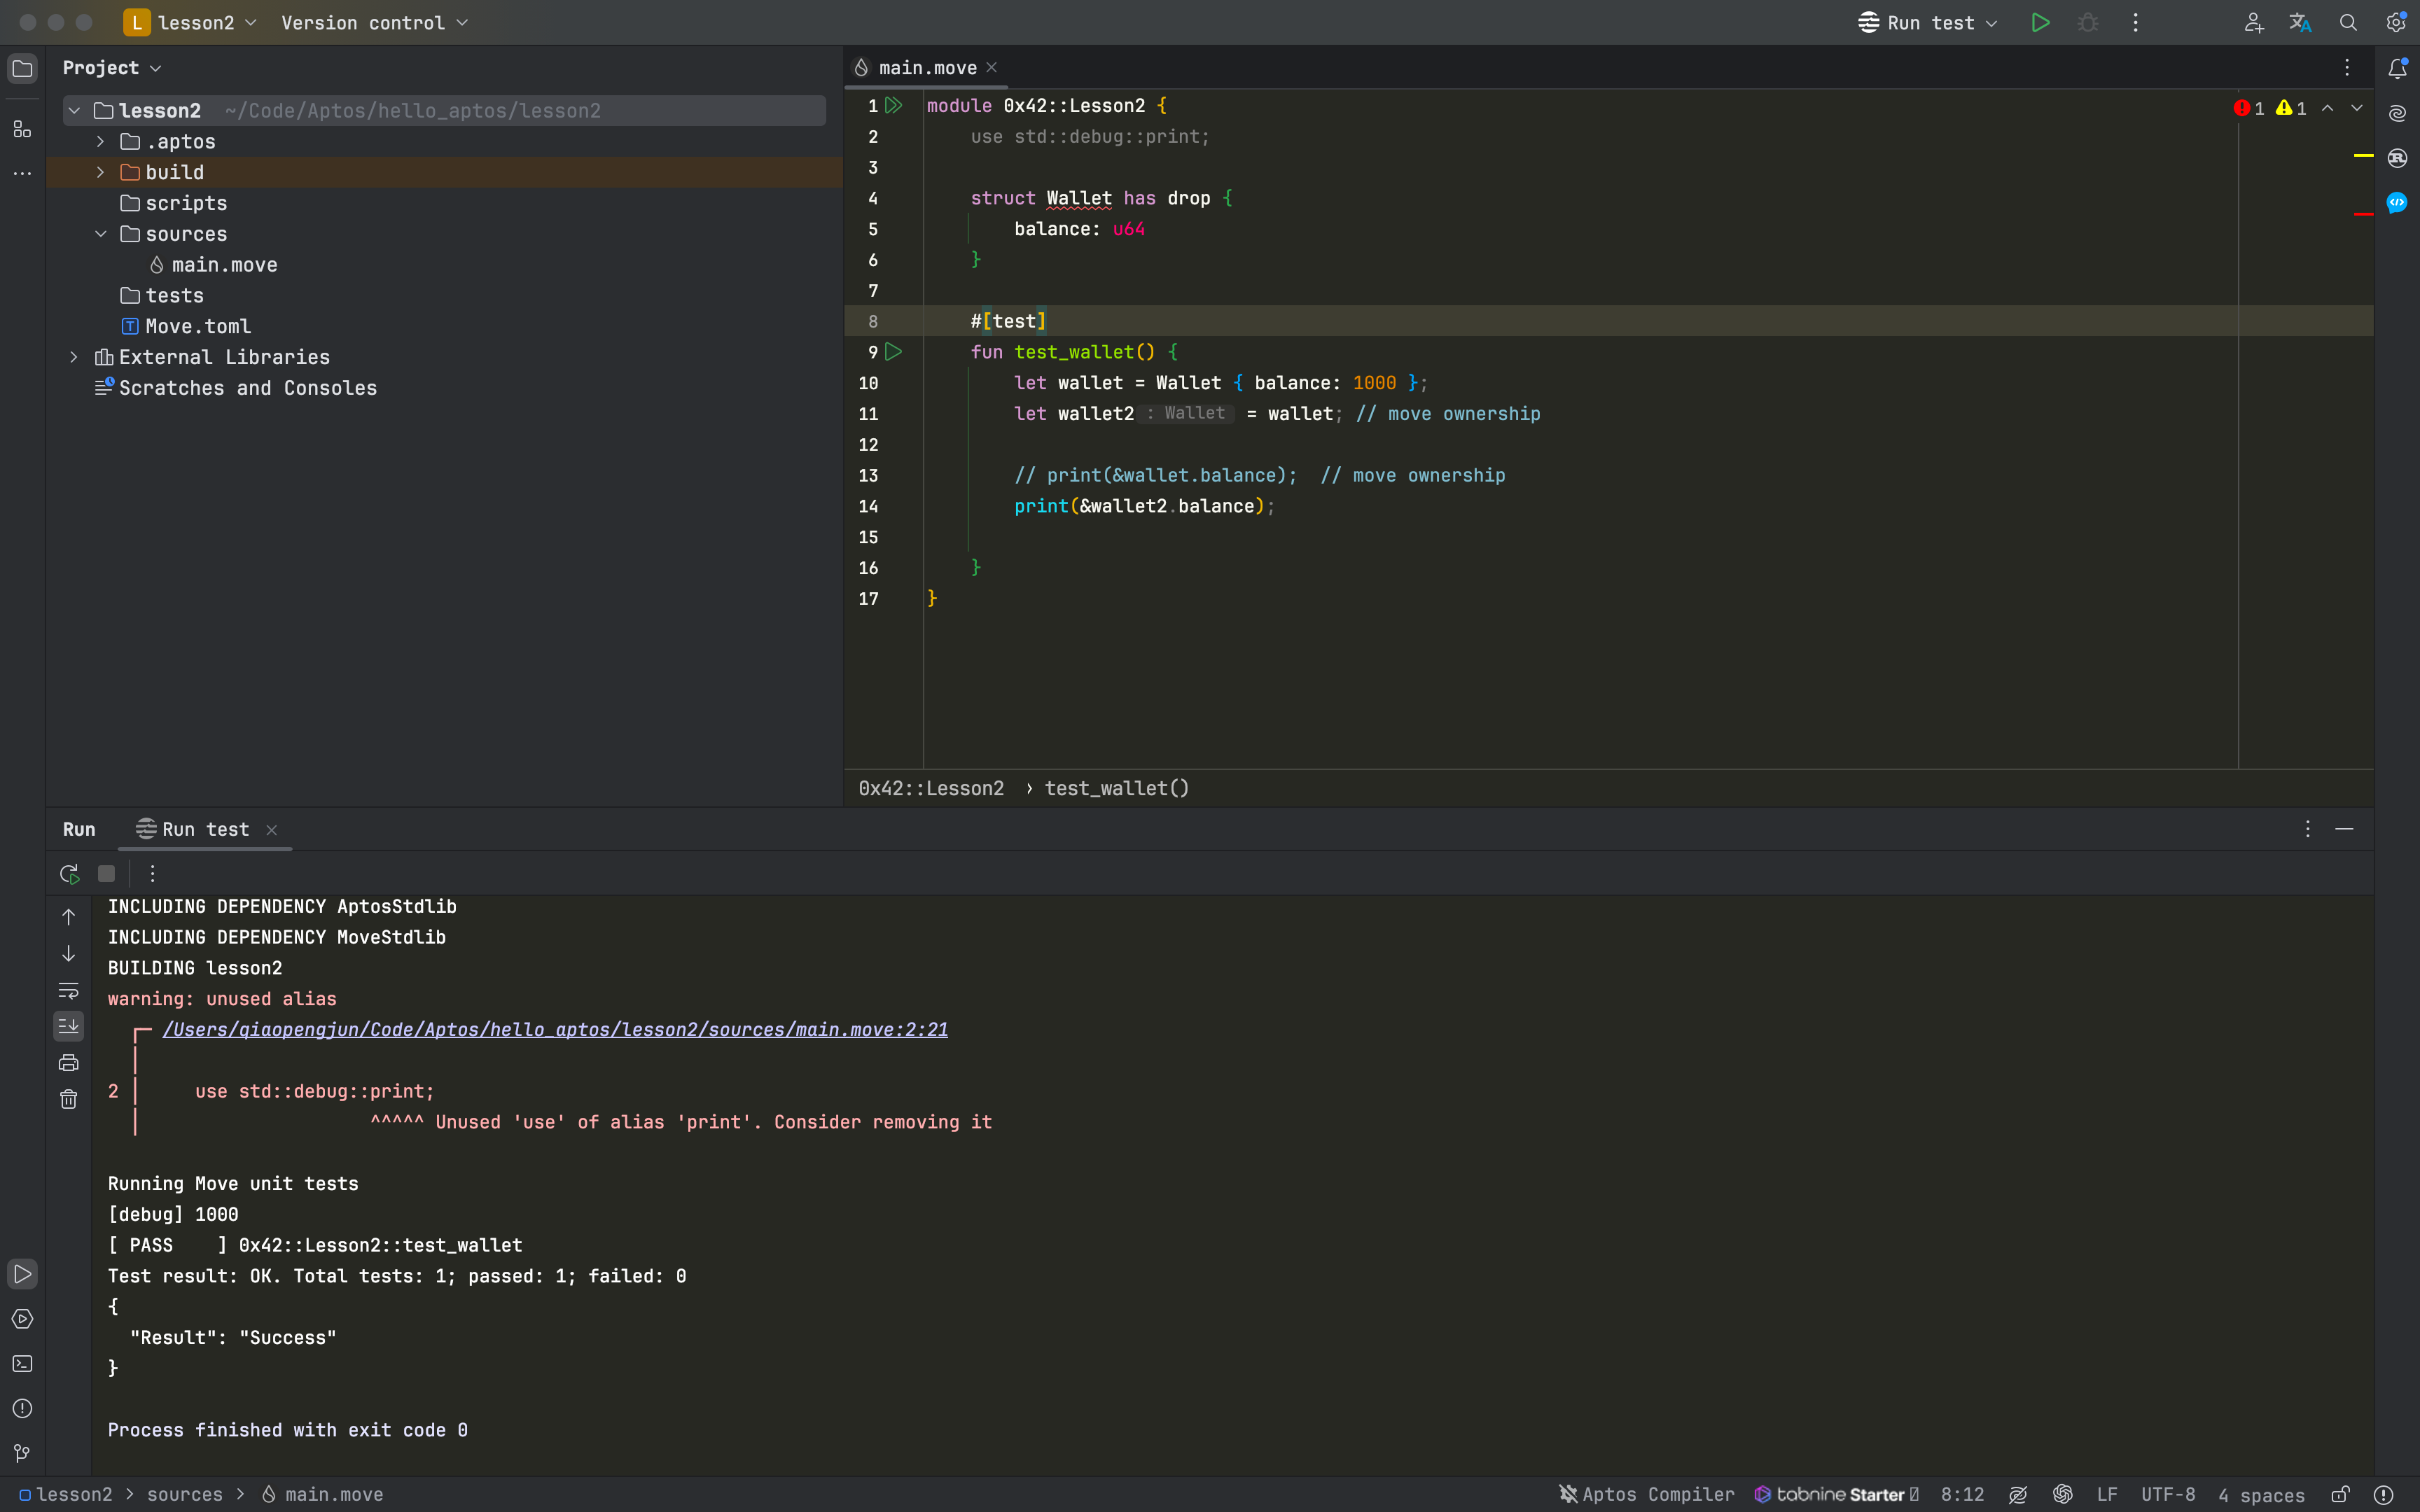The height and width of the screenshot is (1512, 2420).
Task: Expand External Libraries node
Action: (x=74, y=357)
